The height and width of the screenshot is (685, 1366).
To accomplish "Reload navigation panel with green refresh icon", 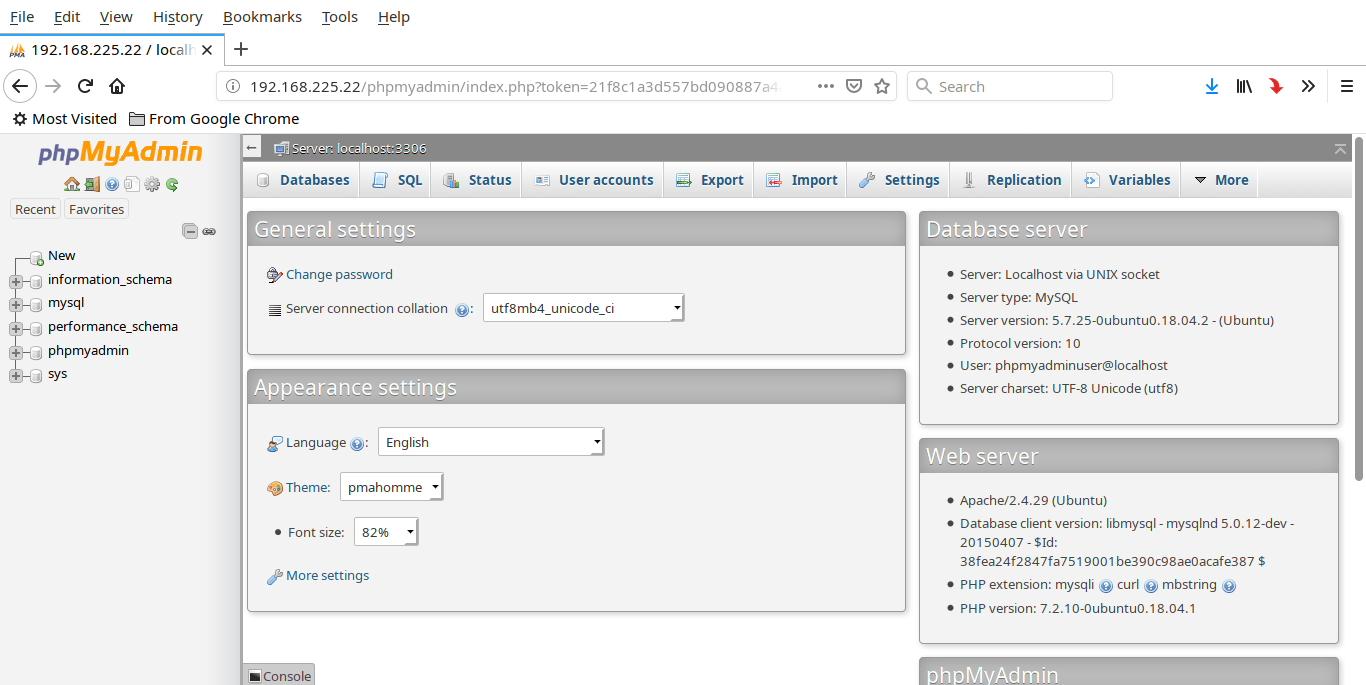I will coord(172,184).
